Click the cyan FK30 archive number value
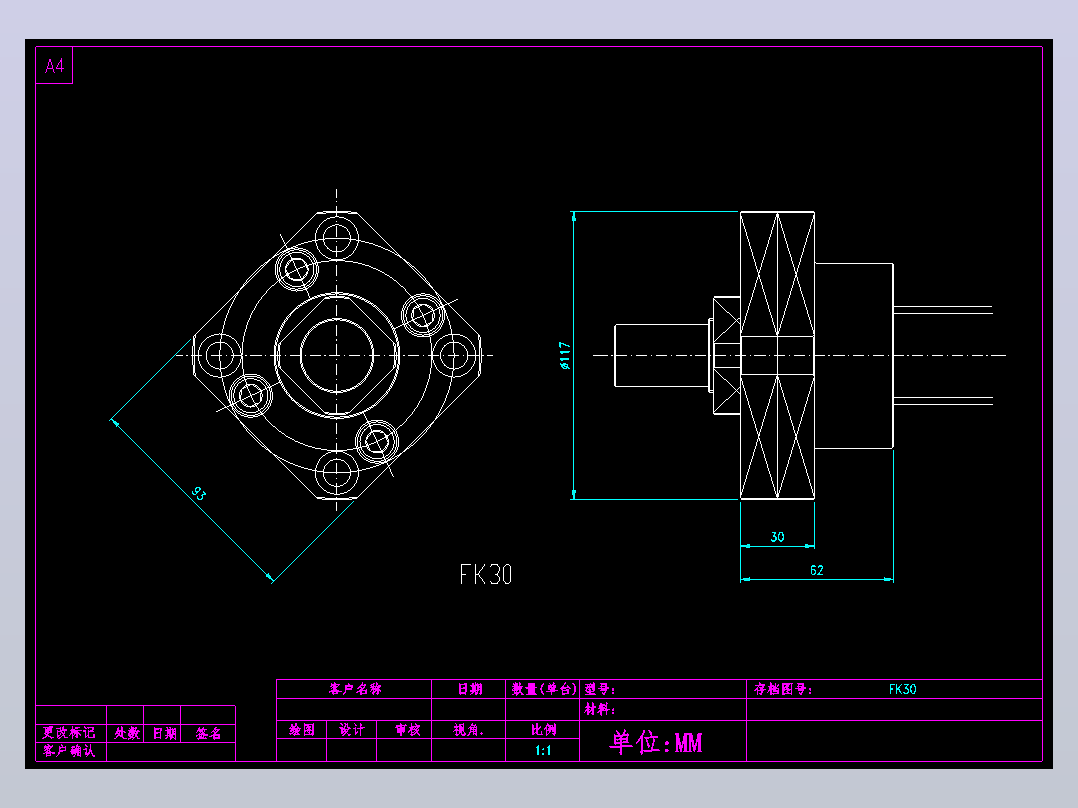 (903, 689)
